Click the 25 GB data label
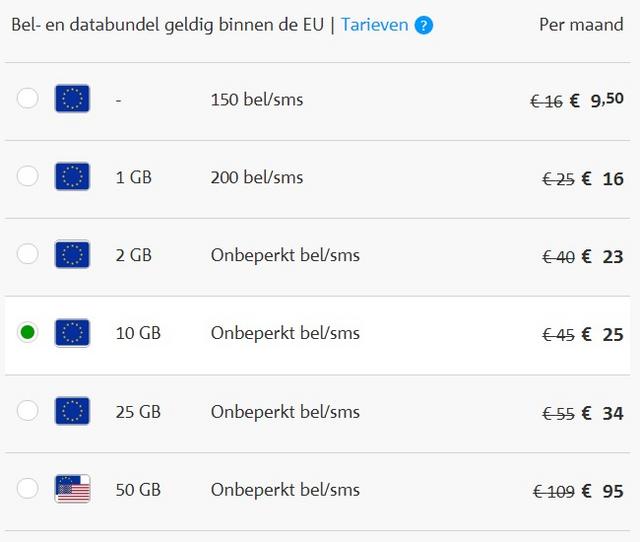The image size is (640, 542). [x=138, y=411]
